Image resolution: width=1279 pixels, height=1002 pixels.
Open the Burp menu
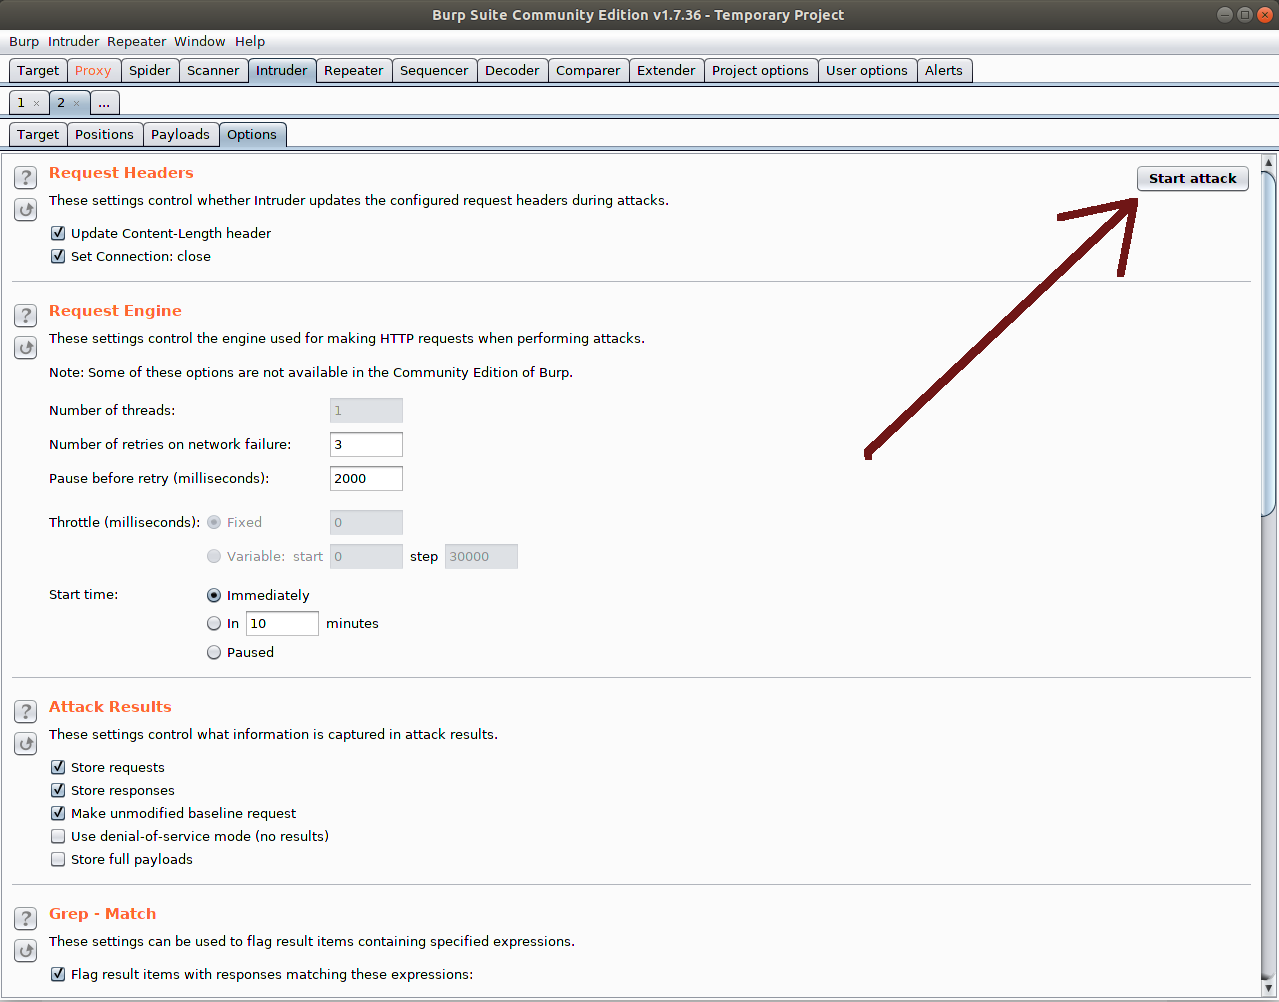click(x=24, y=41)
